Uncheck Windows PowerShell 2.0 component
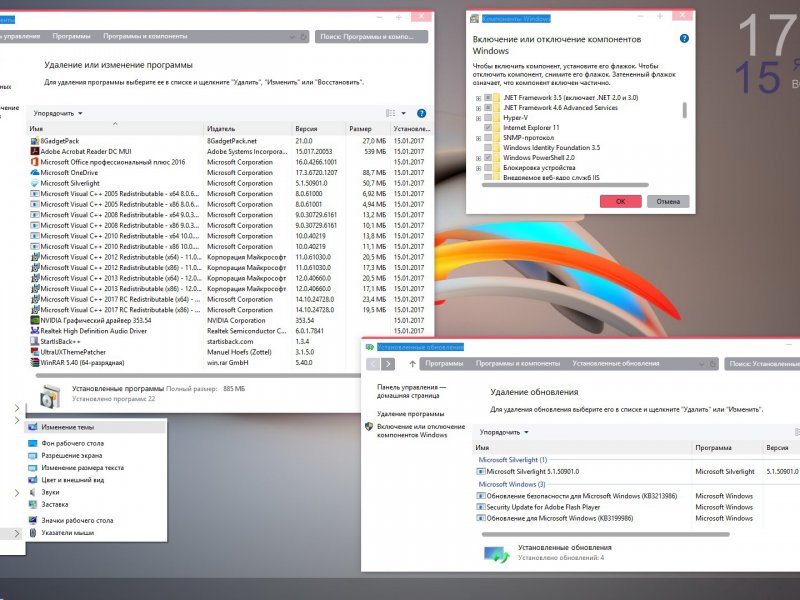 point(488,158)
